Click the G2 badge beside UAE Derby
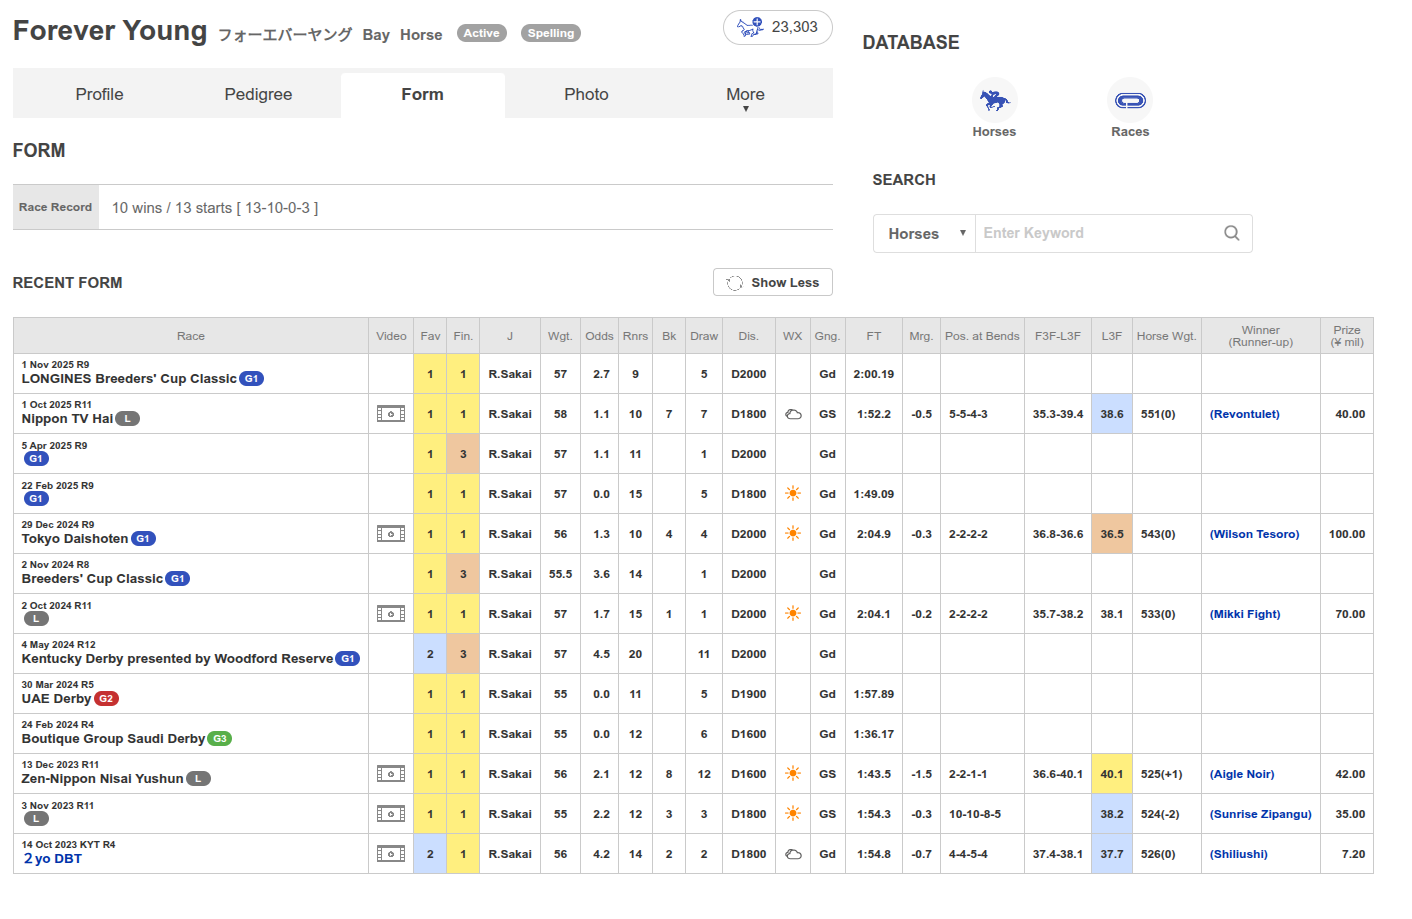Screen dimensions: 1412x919 (x=106, y=699)
